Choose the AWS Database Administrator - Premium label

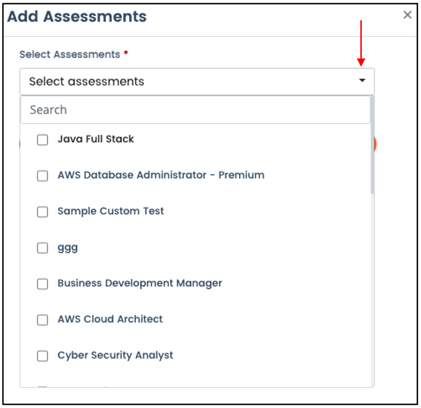coord(161,175)
